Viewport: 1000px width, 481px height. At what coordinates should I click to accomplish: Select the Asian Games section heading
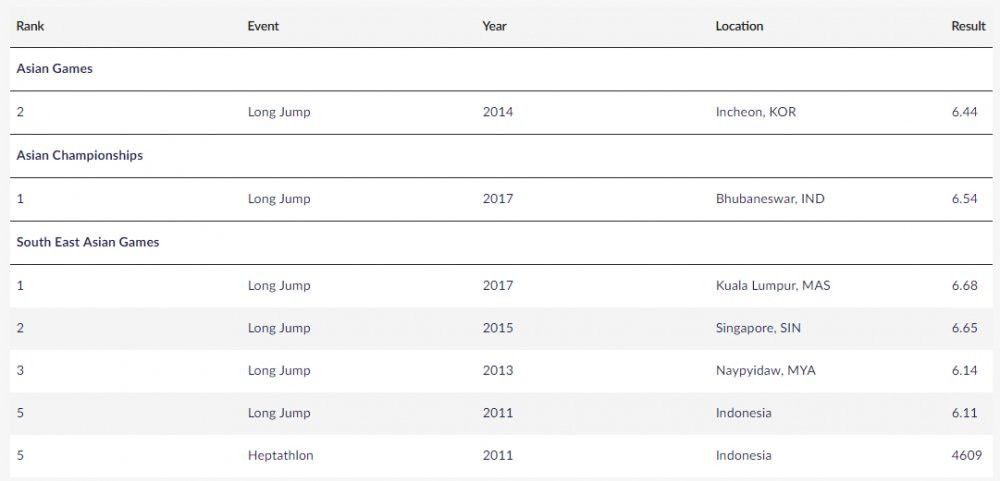tap(54, 69)
